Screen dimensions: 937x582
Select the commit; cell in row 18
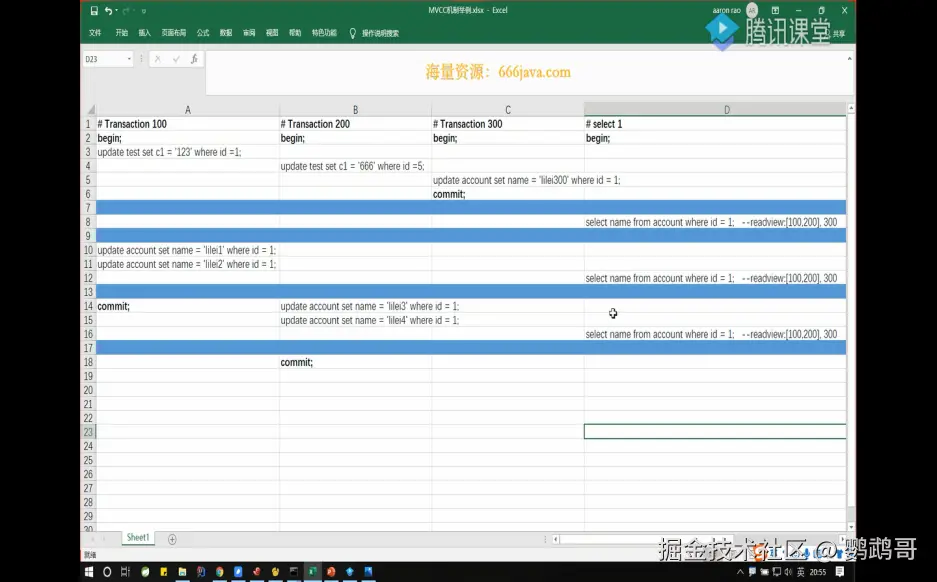click(x=355, y=362)
